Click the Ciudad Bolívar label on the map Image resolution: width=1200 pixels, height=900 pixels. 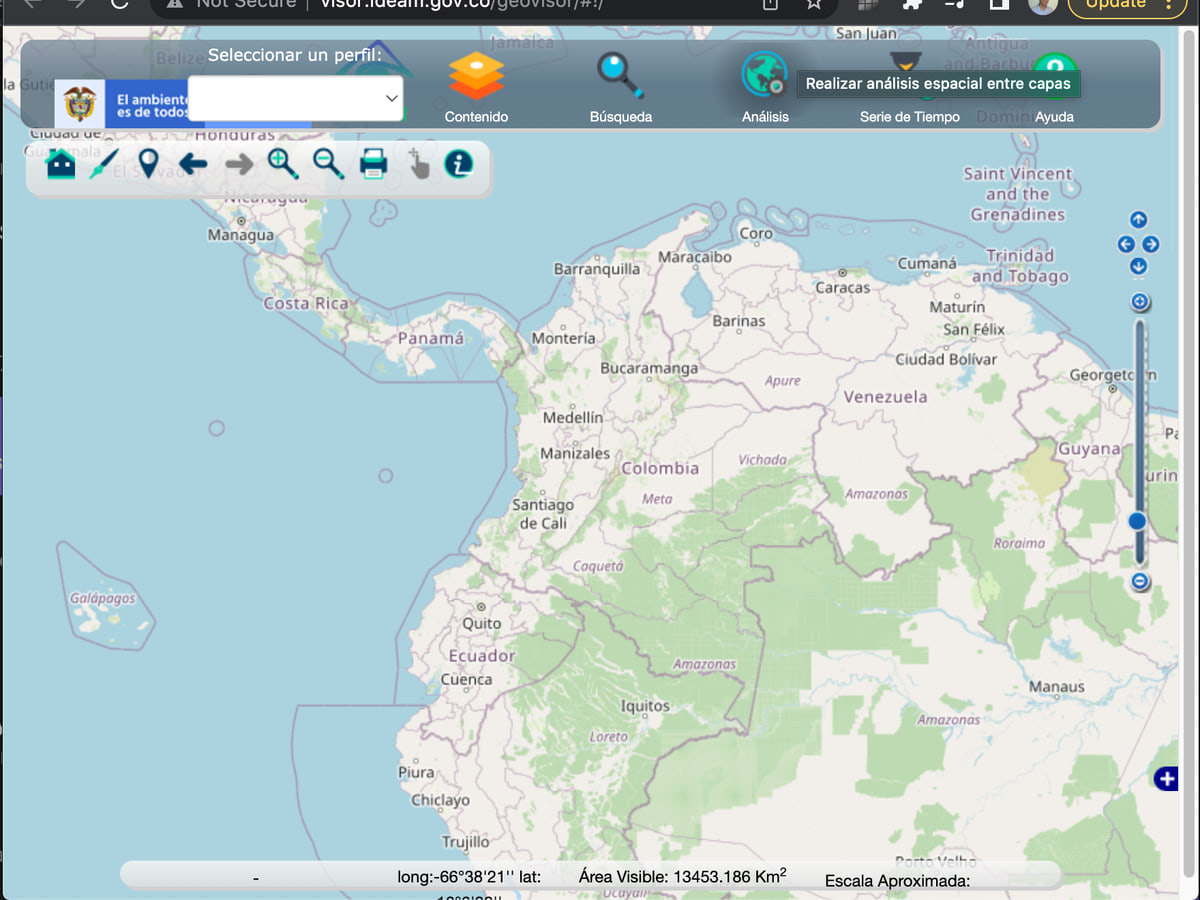pos(945,359)
